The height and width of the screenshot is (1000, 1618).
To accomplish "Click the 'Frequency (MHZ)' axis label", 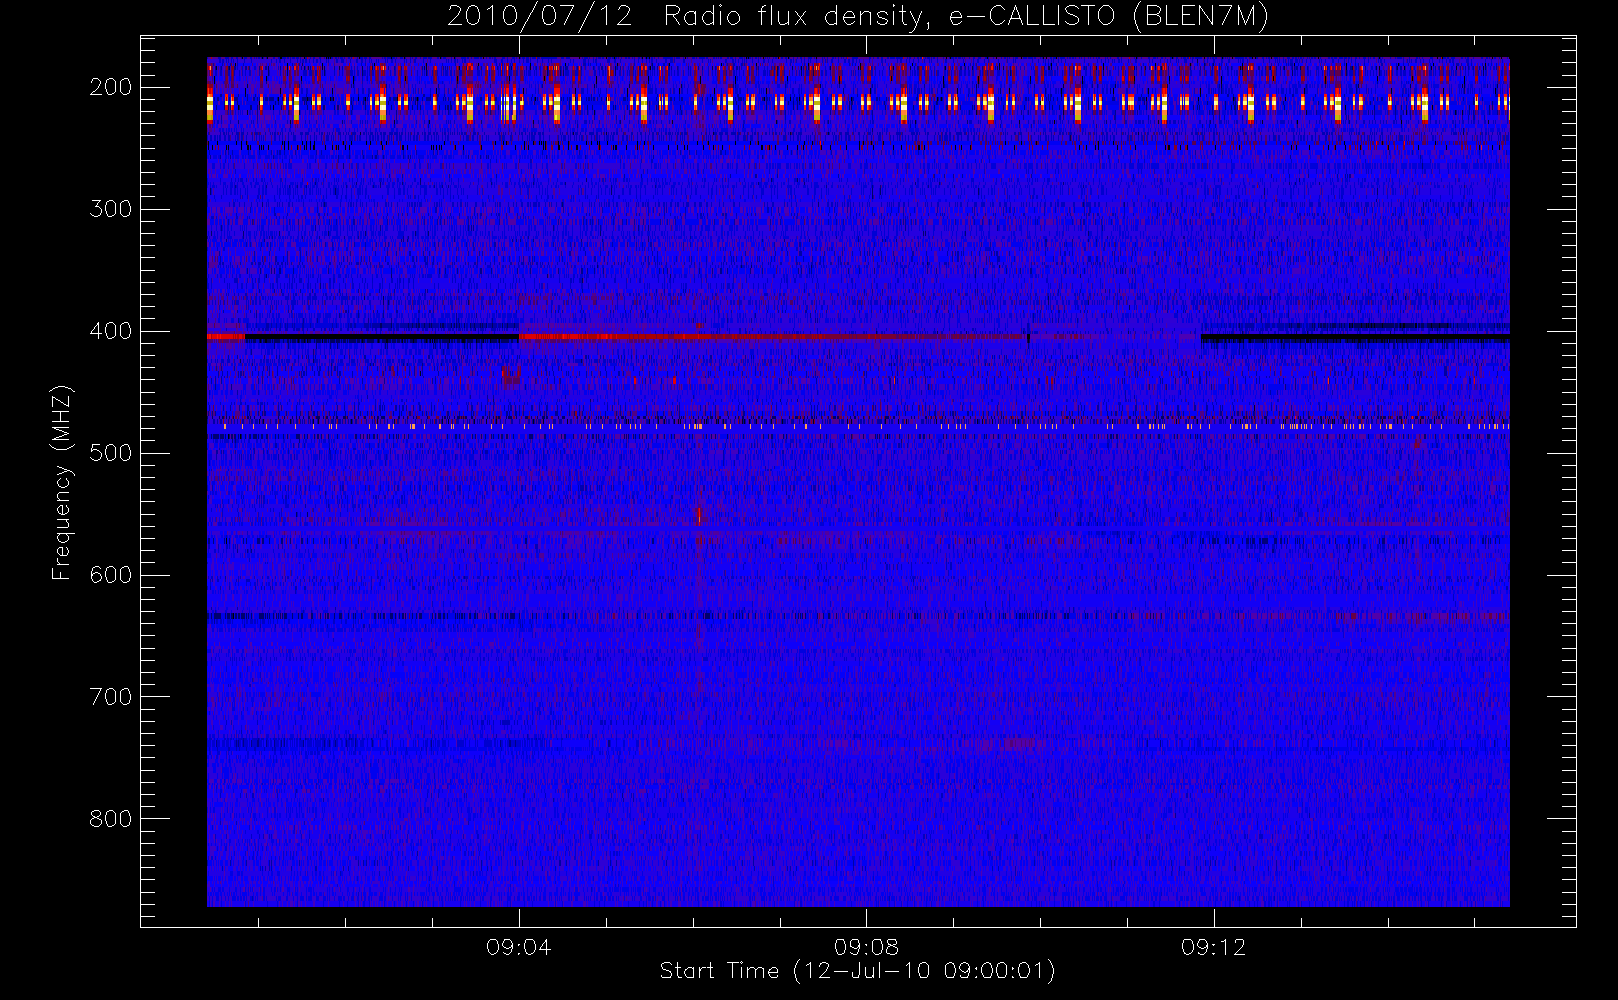I will 62,482.
